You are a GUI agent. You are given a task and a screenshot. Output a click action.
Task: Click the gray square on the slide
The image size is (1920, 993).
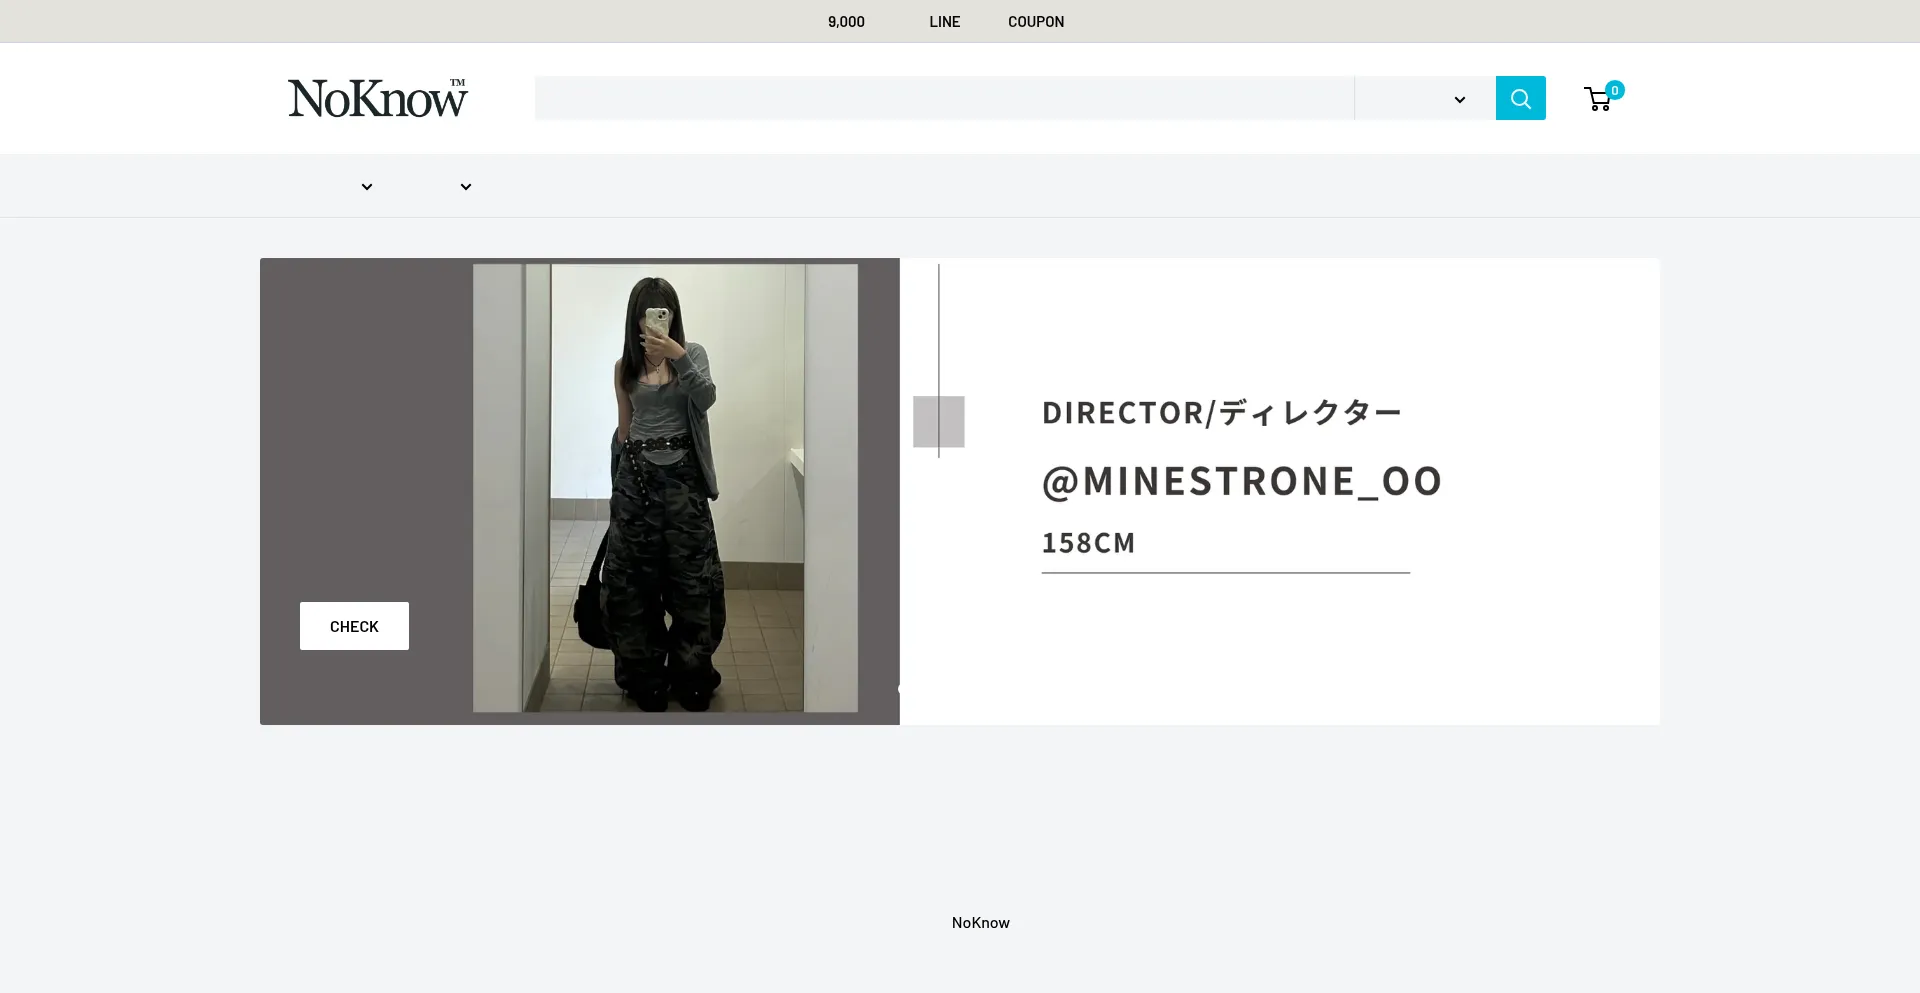point(938,421)
